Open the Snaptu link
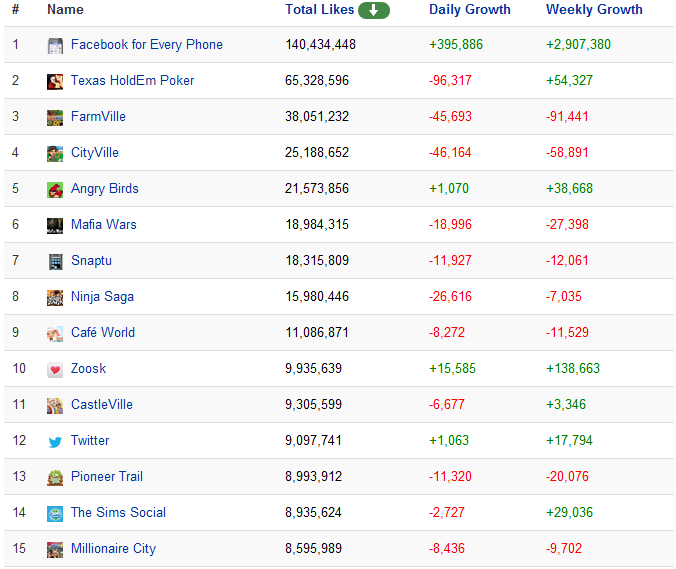 coord(91,261)
